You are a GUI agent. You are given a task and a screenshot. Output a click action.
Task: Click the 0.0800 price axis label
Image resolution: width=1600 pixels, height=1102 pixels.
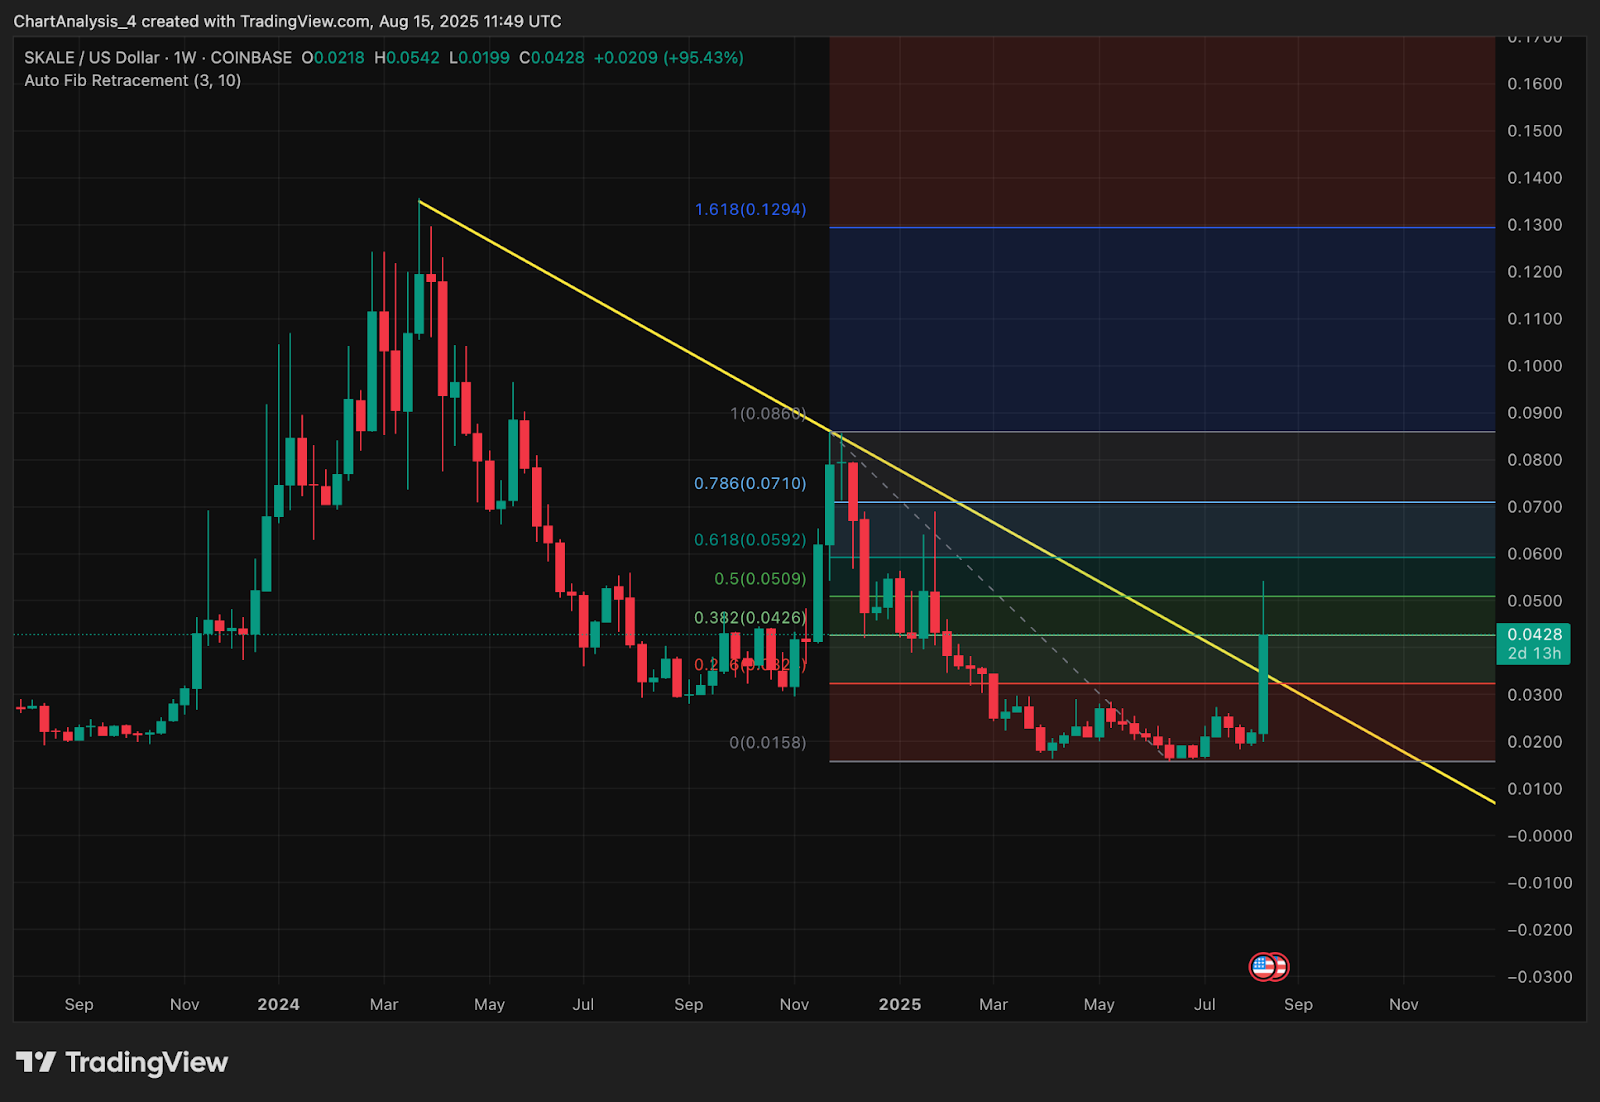[1535, 460]
